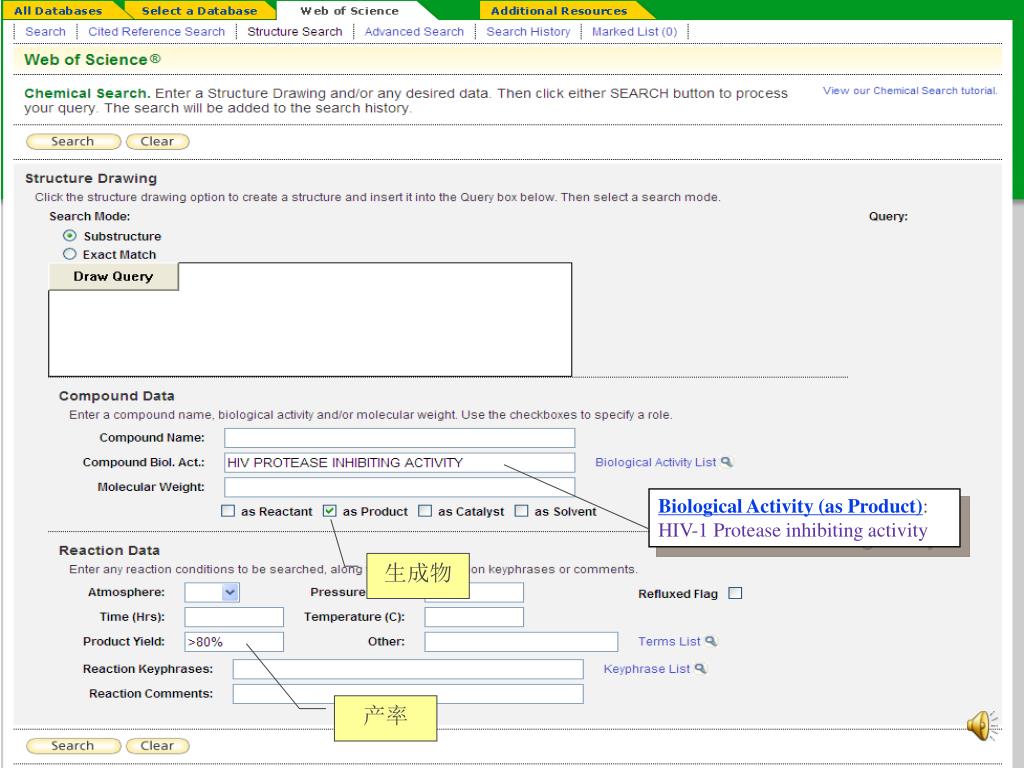1024x768 pixels.
Task: Check the as Reactant checkbox
Action: coord(228,511)
